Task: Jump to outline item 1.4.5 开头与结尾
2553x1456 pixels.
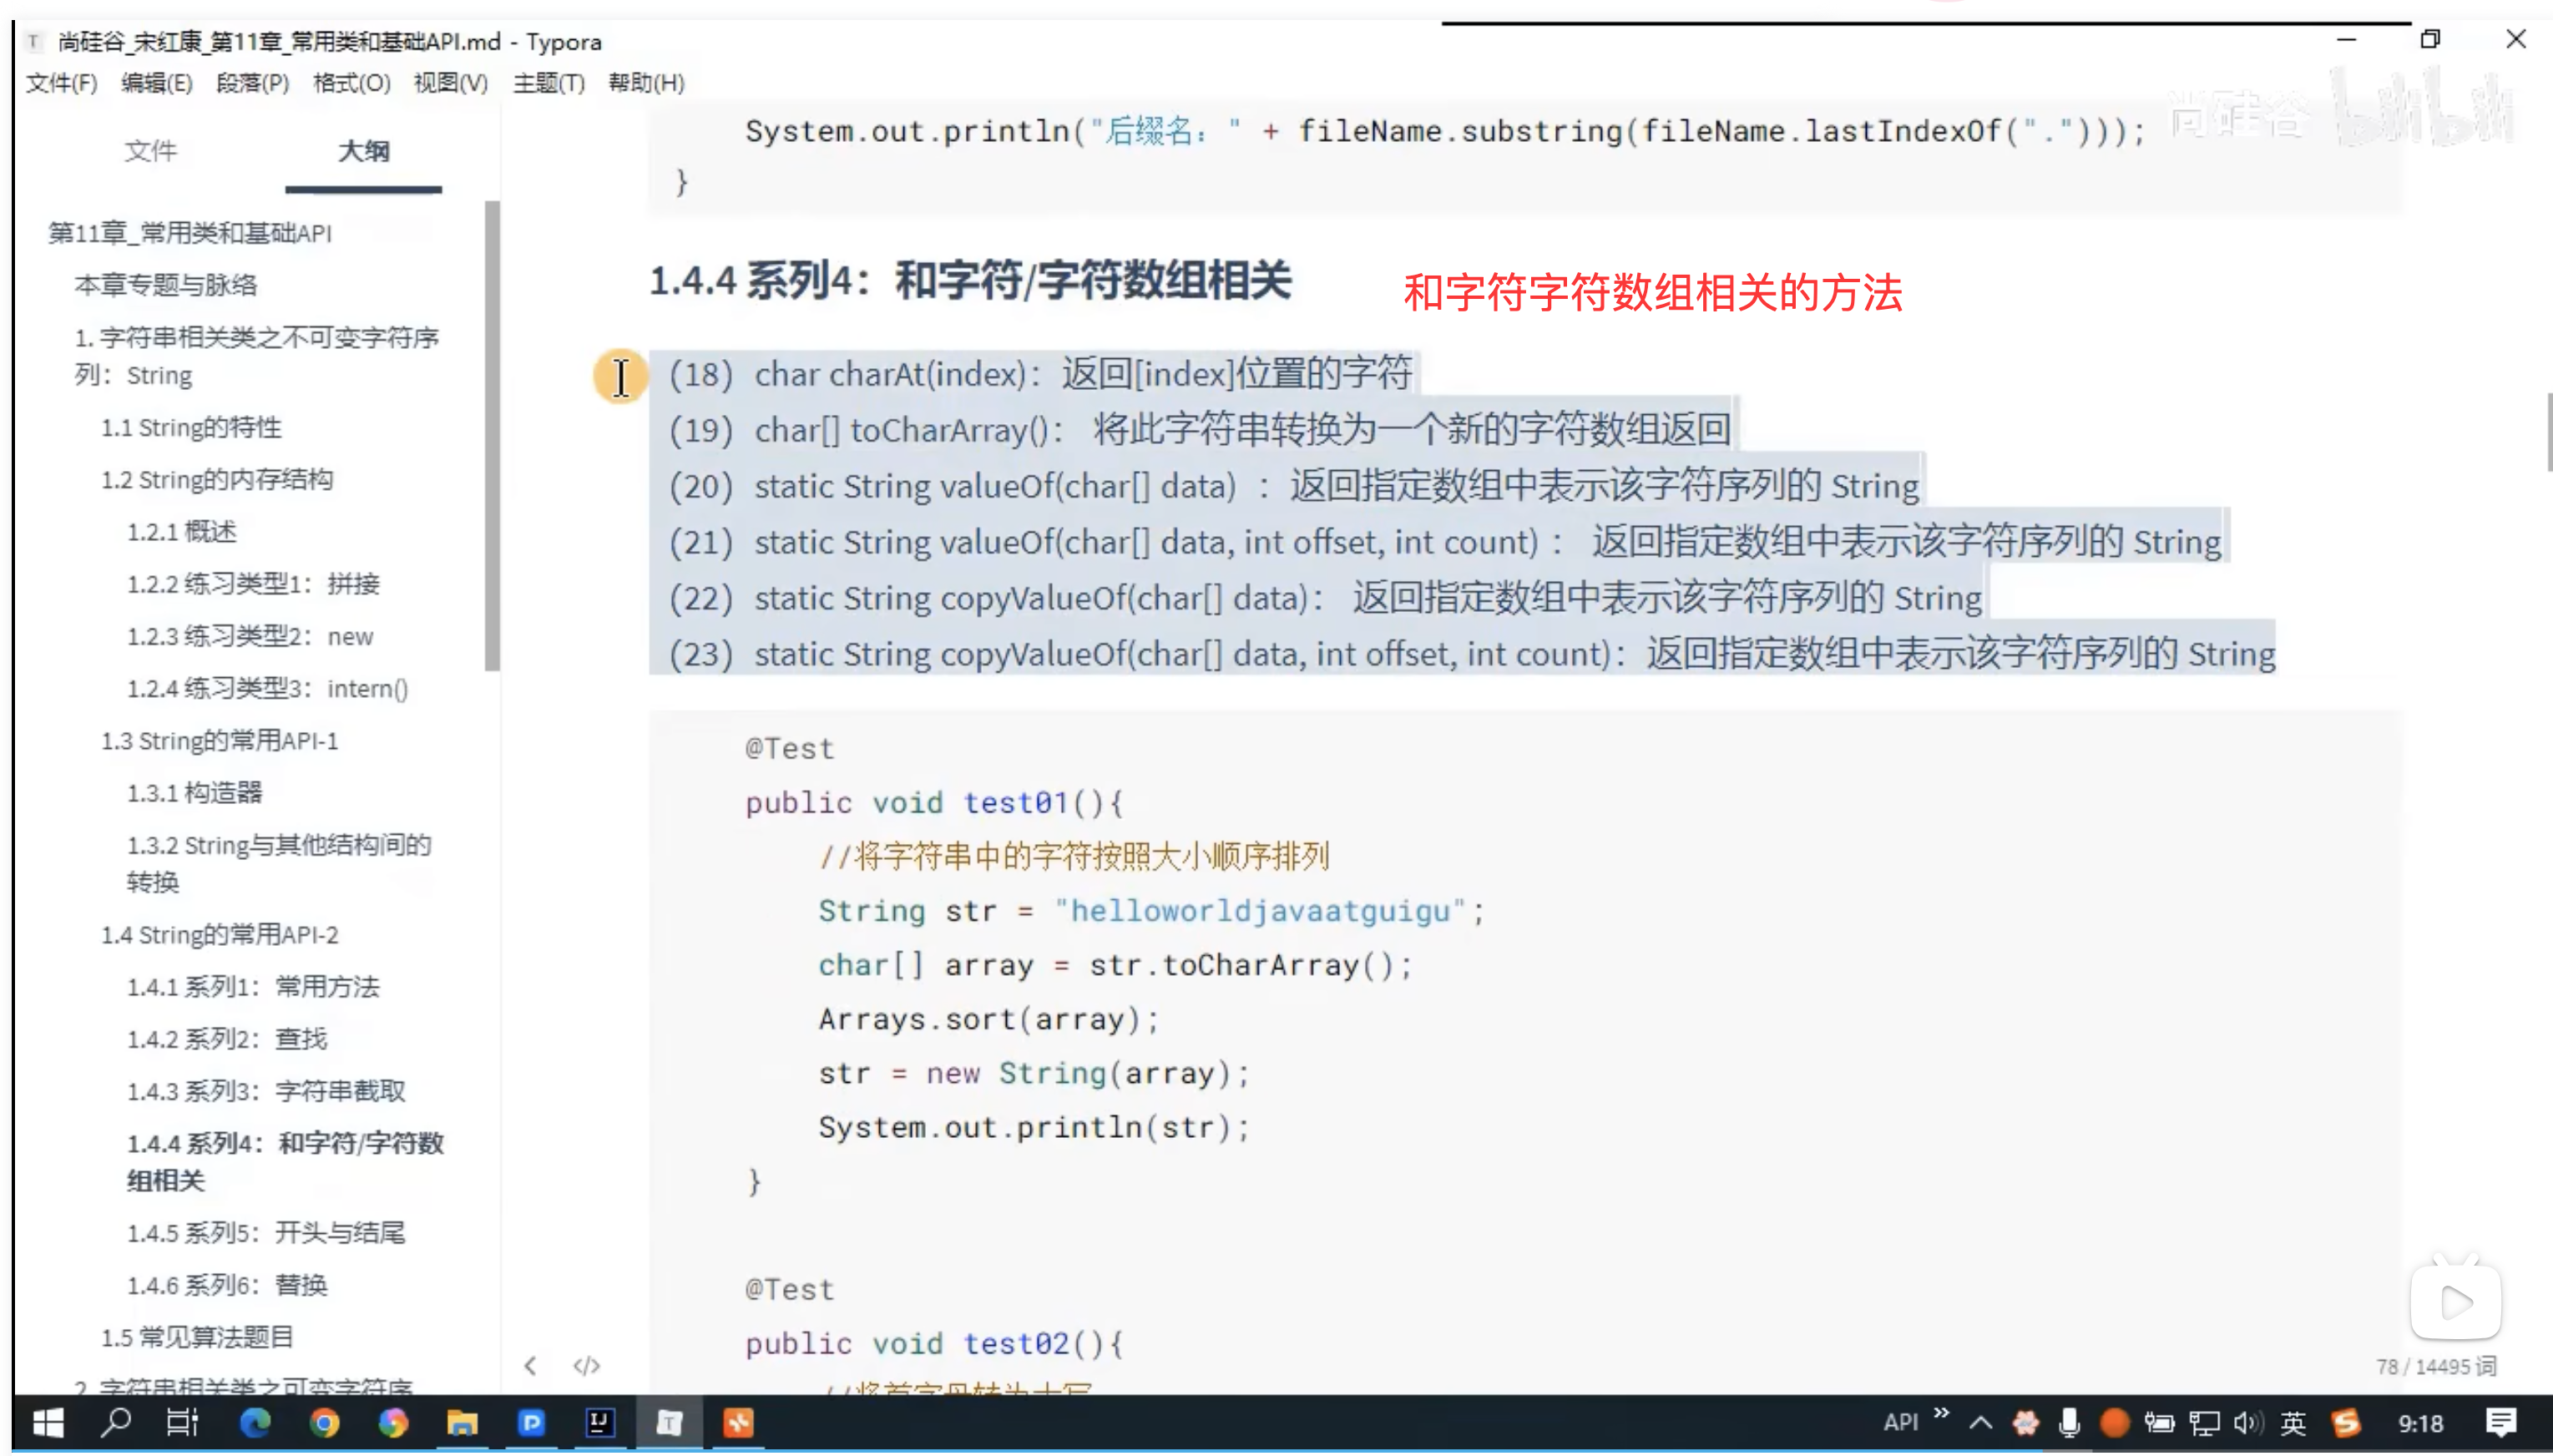Action: 266,1233
